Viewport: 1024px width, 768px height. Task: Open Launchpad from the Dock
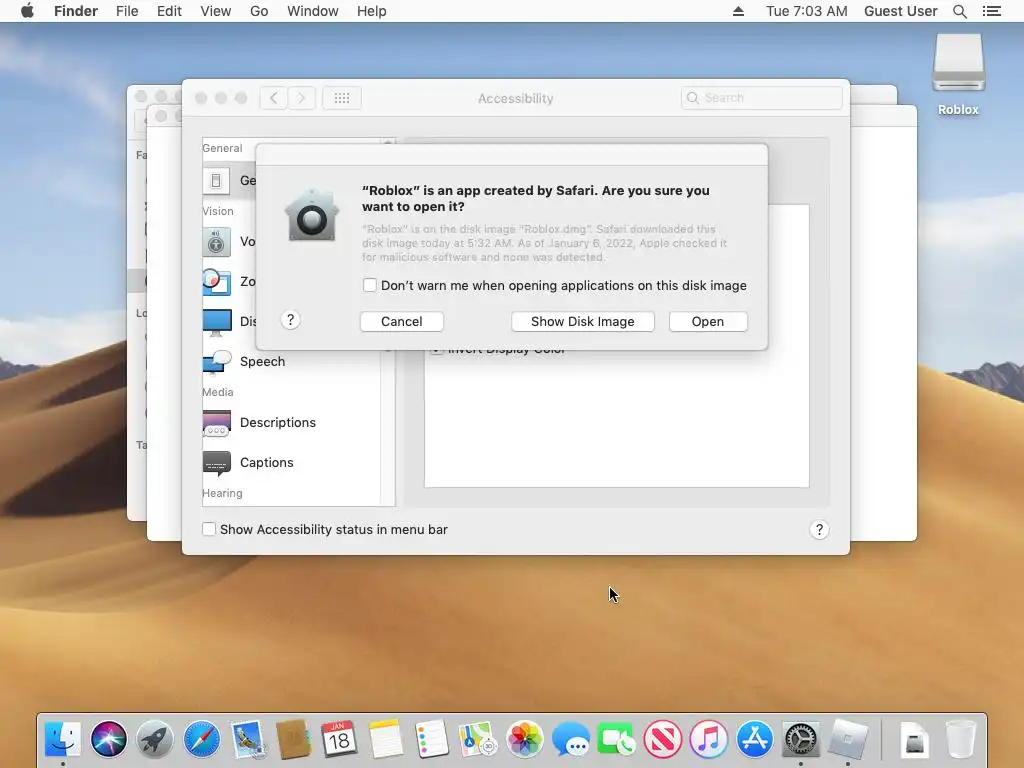point(155,740)
